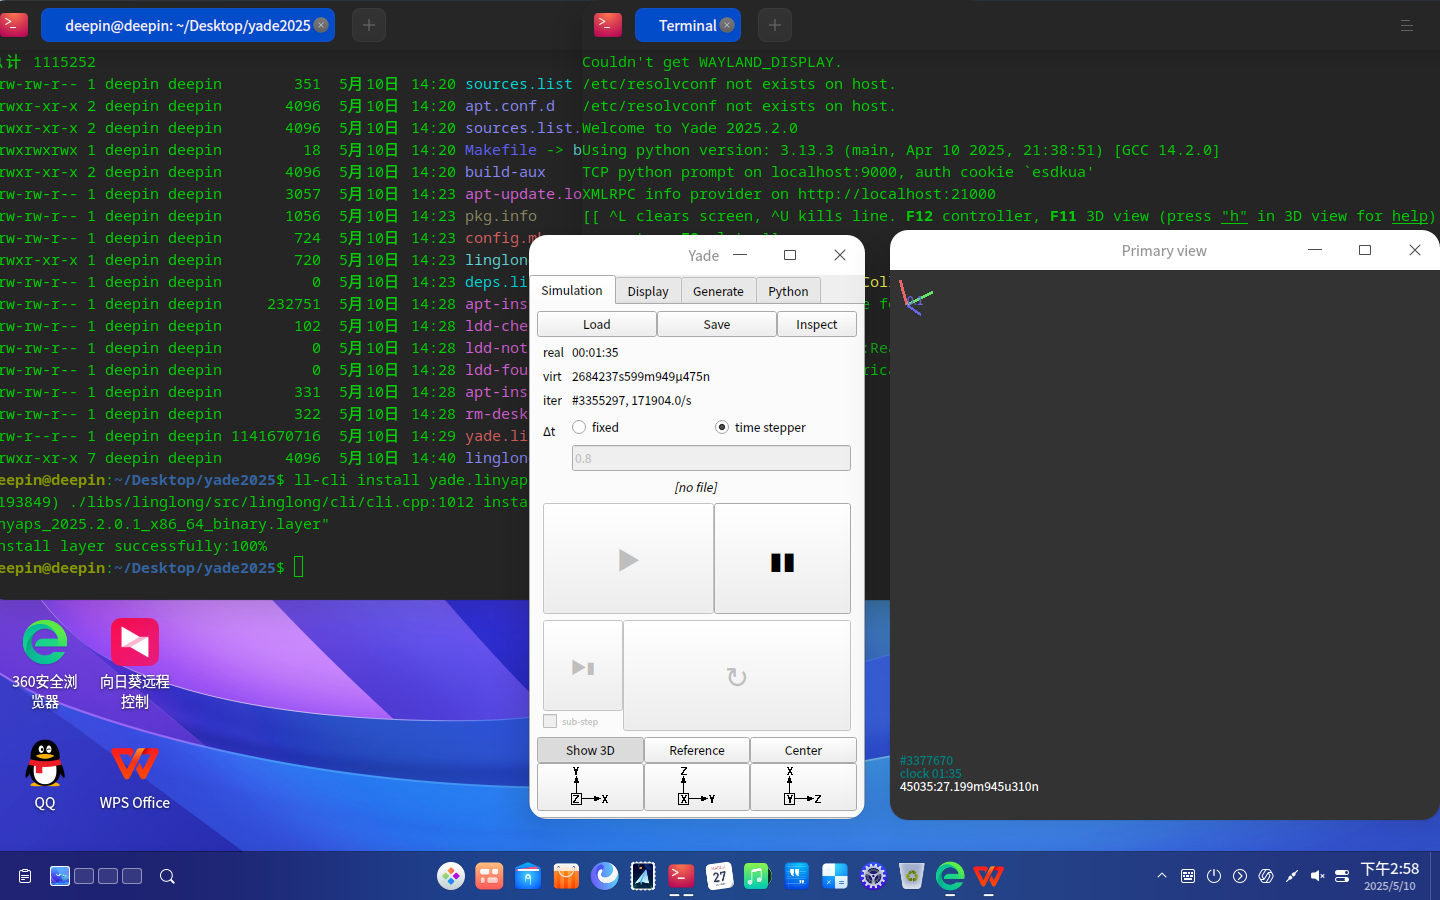Open 360 Secure Browser desktop shortcut
The width and height of the screenshot is (1440, 900).
point(45,663)
